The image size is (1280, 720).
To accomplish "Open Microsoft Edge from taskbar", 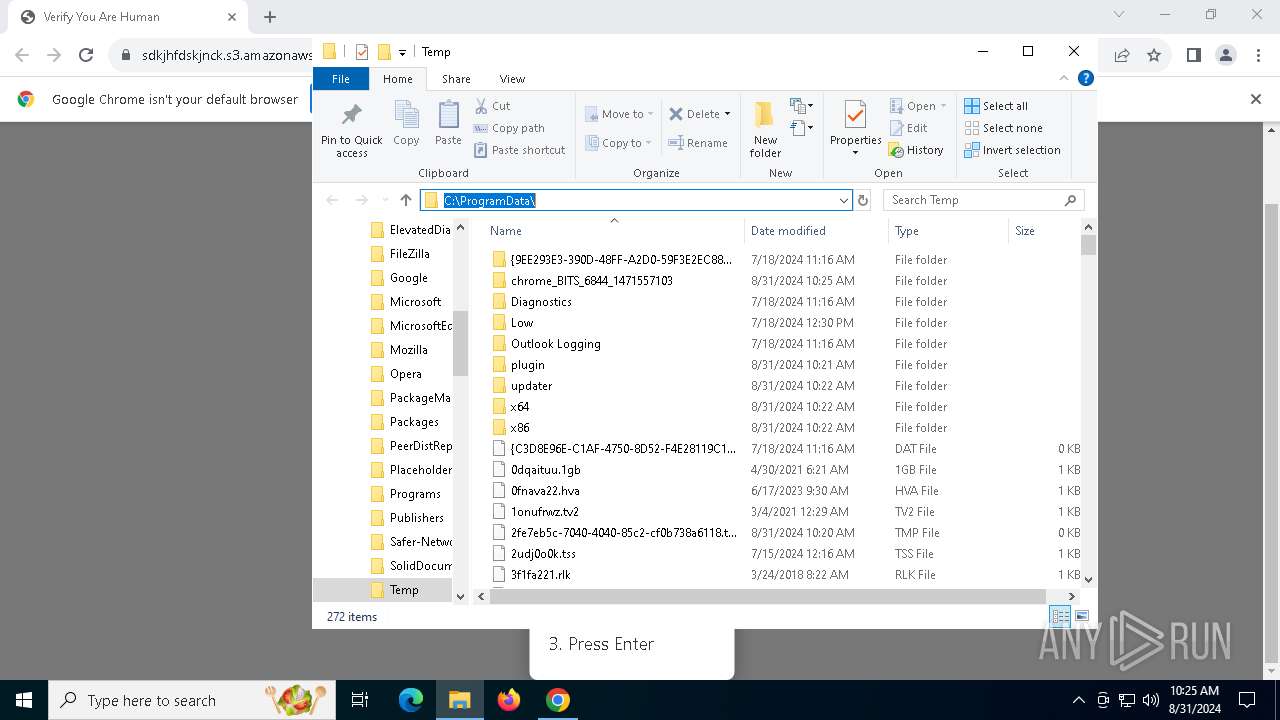I will [x=411, y=700].
